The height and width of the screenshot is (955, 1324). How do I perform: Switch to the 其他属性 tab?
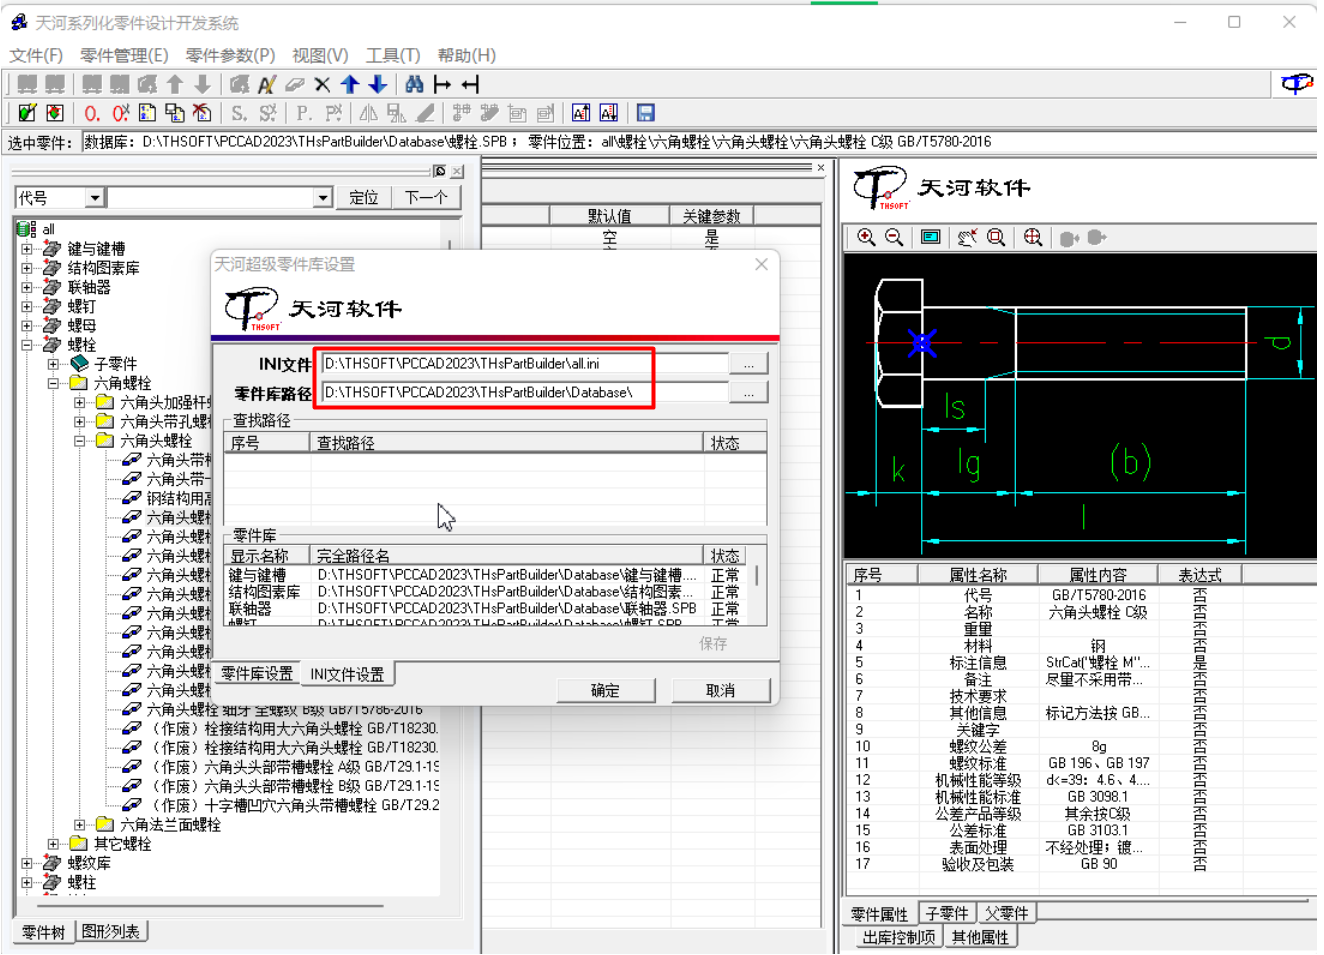click(980, 937)
